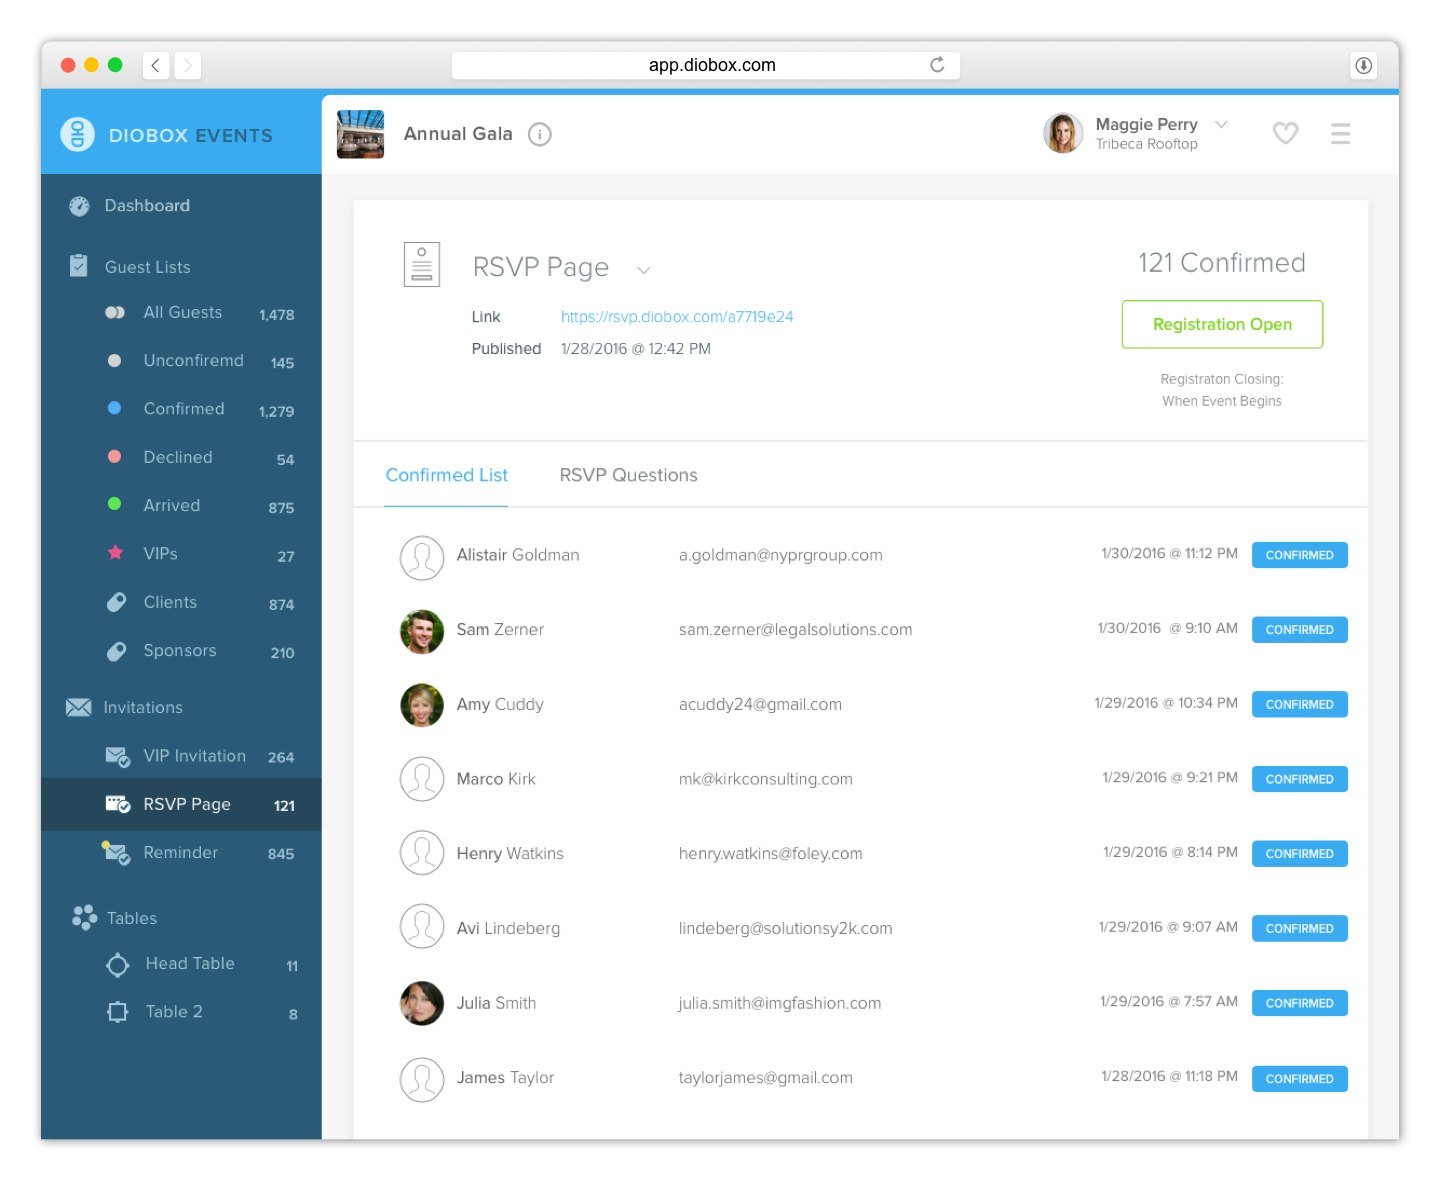Open the Maggie Perry account dropdown

[x=1221, y=125]
